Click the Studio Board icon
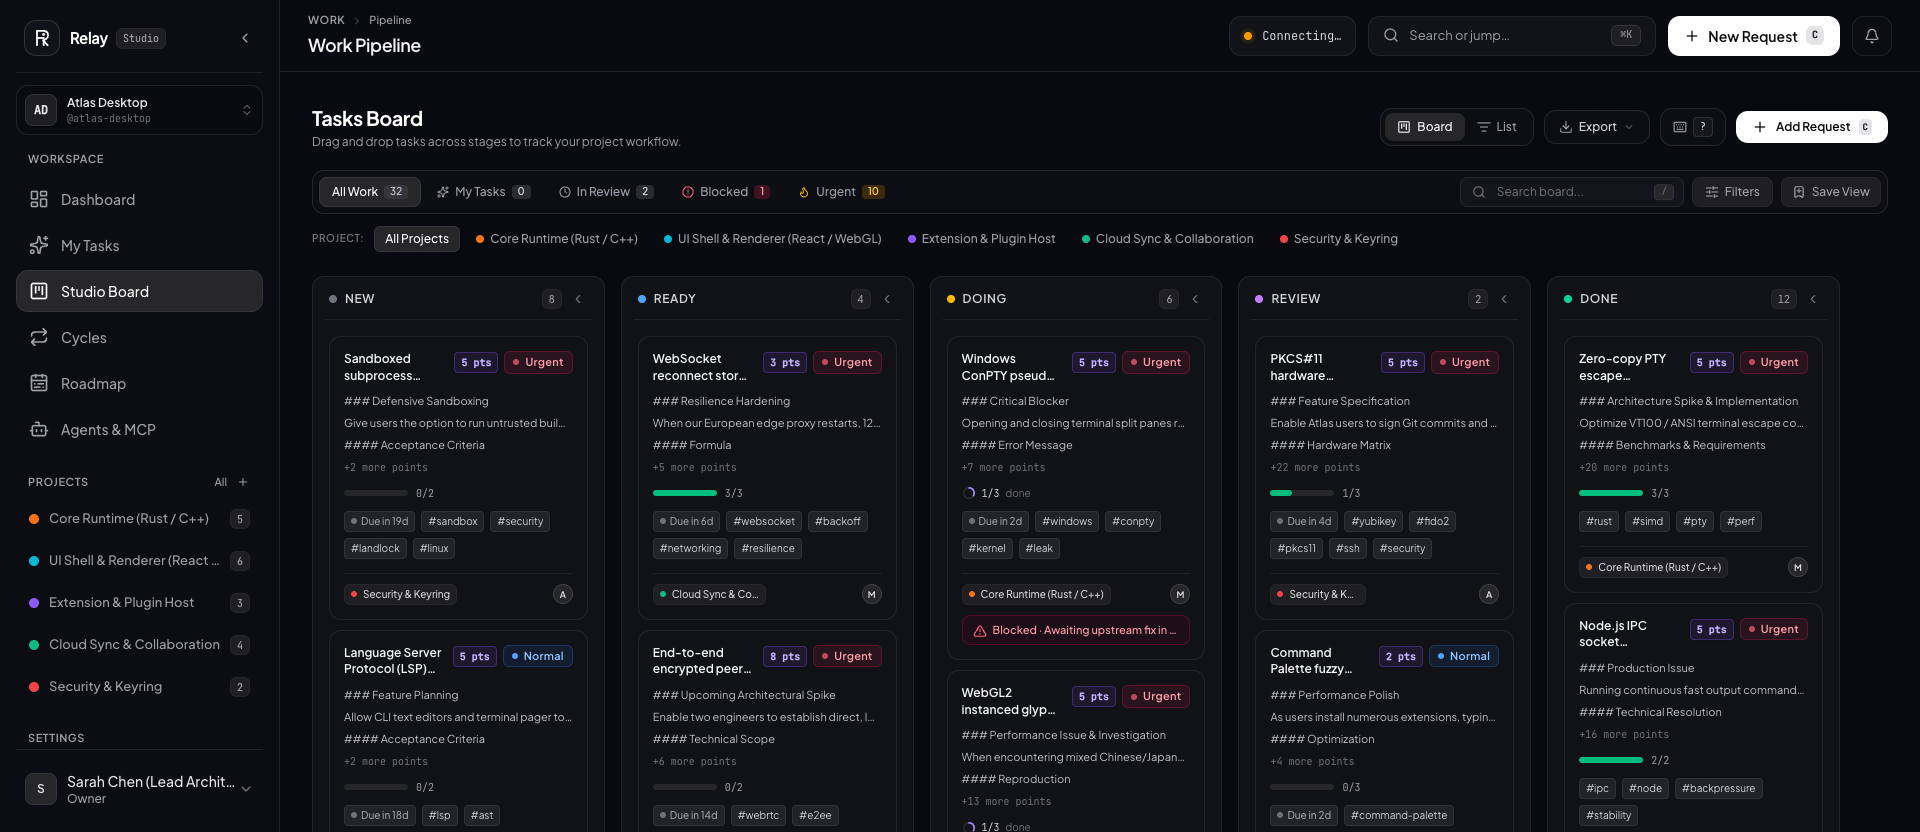The width and height of the screenshot is (1920, 832). pyautogui.click(x=39, y=291)
